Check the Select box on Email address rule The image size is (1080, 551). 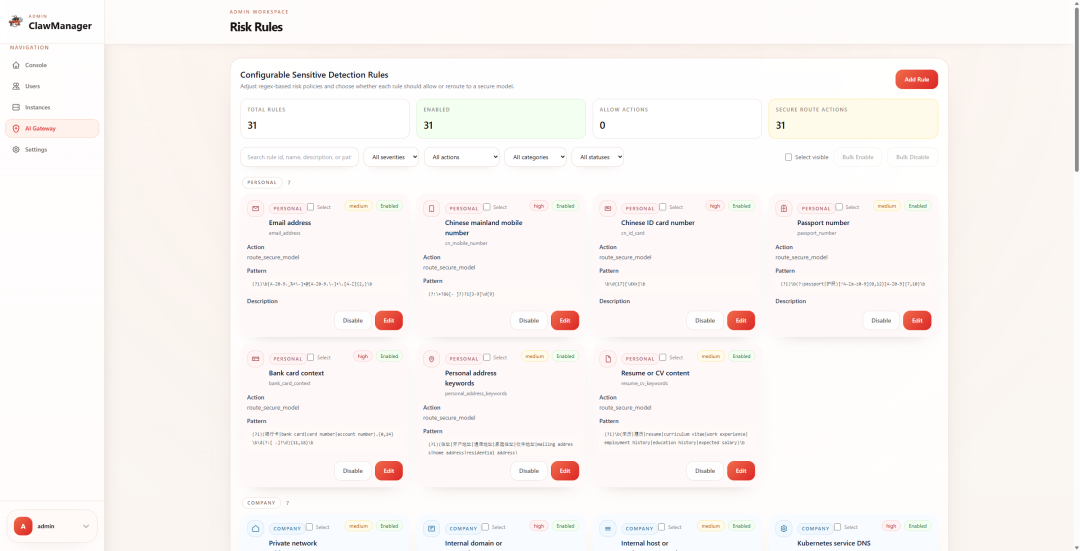[311, 207]
